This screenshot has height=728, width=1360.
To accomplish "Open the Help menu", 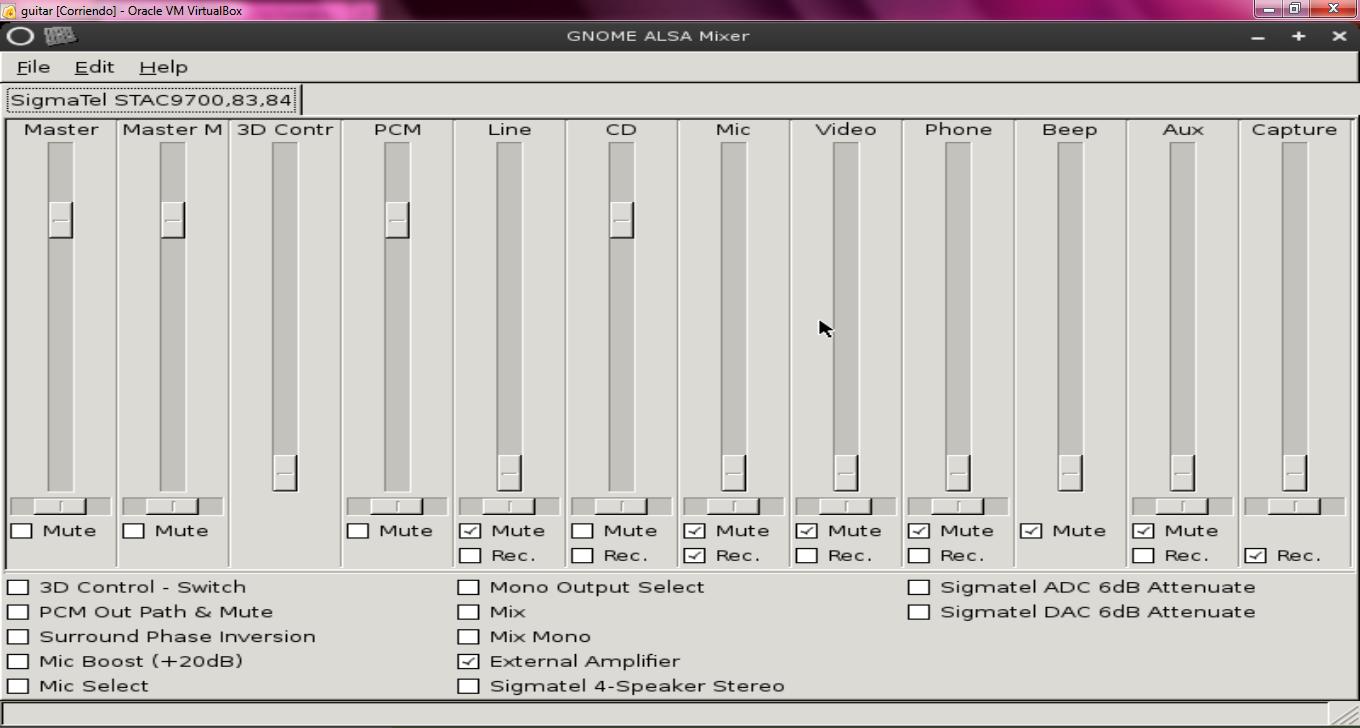I will pyautogui.click(x=163, y=67).
